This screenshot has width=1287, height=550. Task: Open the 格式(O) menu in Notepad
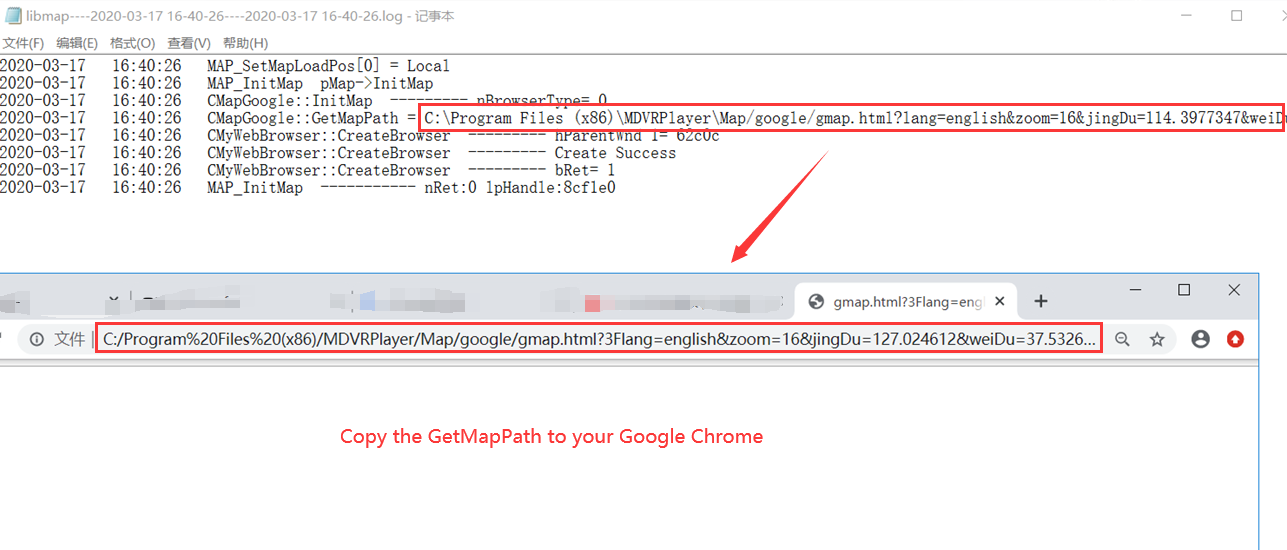click(132, 43)
